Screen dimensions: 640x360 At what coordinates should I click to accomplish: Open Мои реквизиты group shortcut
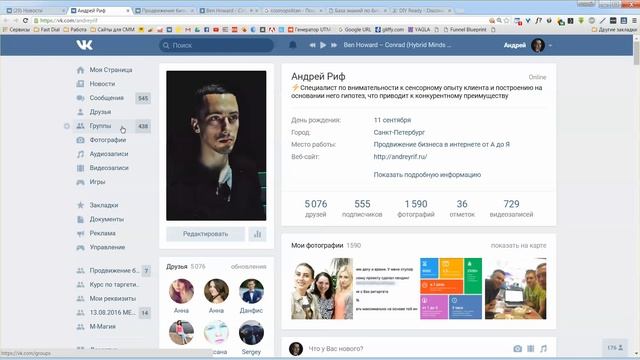tap(112, 299)
